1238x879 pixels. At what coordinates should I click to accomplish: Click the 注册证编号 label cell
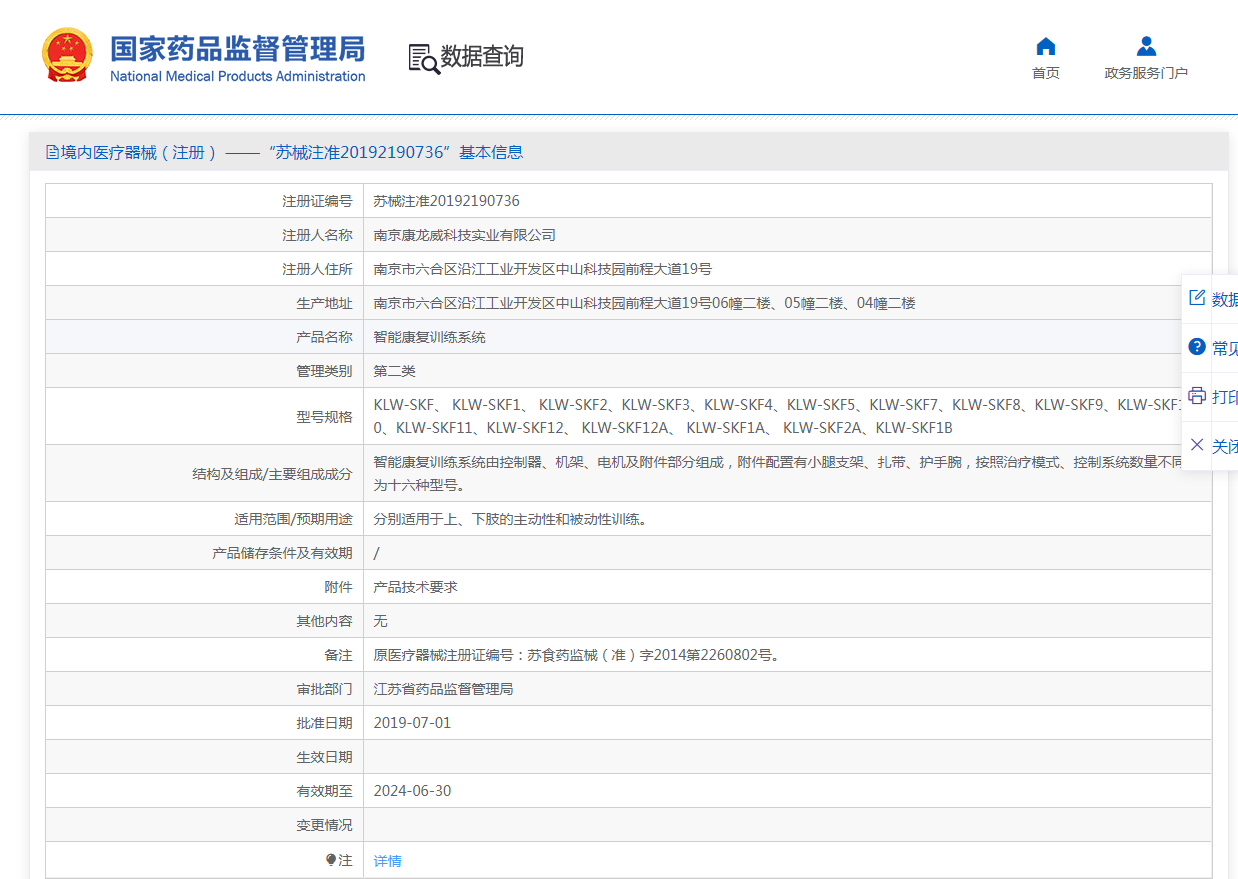204,201
